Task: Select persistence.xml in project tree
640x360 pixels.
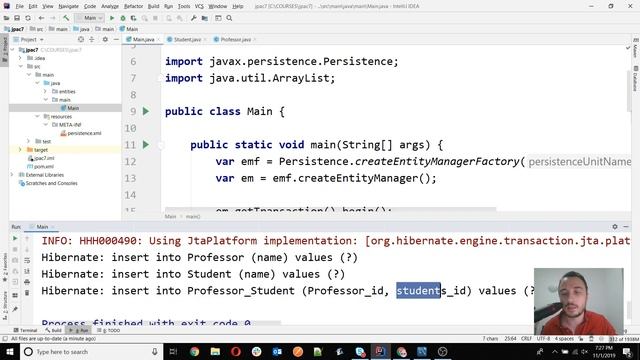Action: 81,133
